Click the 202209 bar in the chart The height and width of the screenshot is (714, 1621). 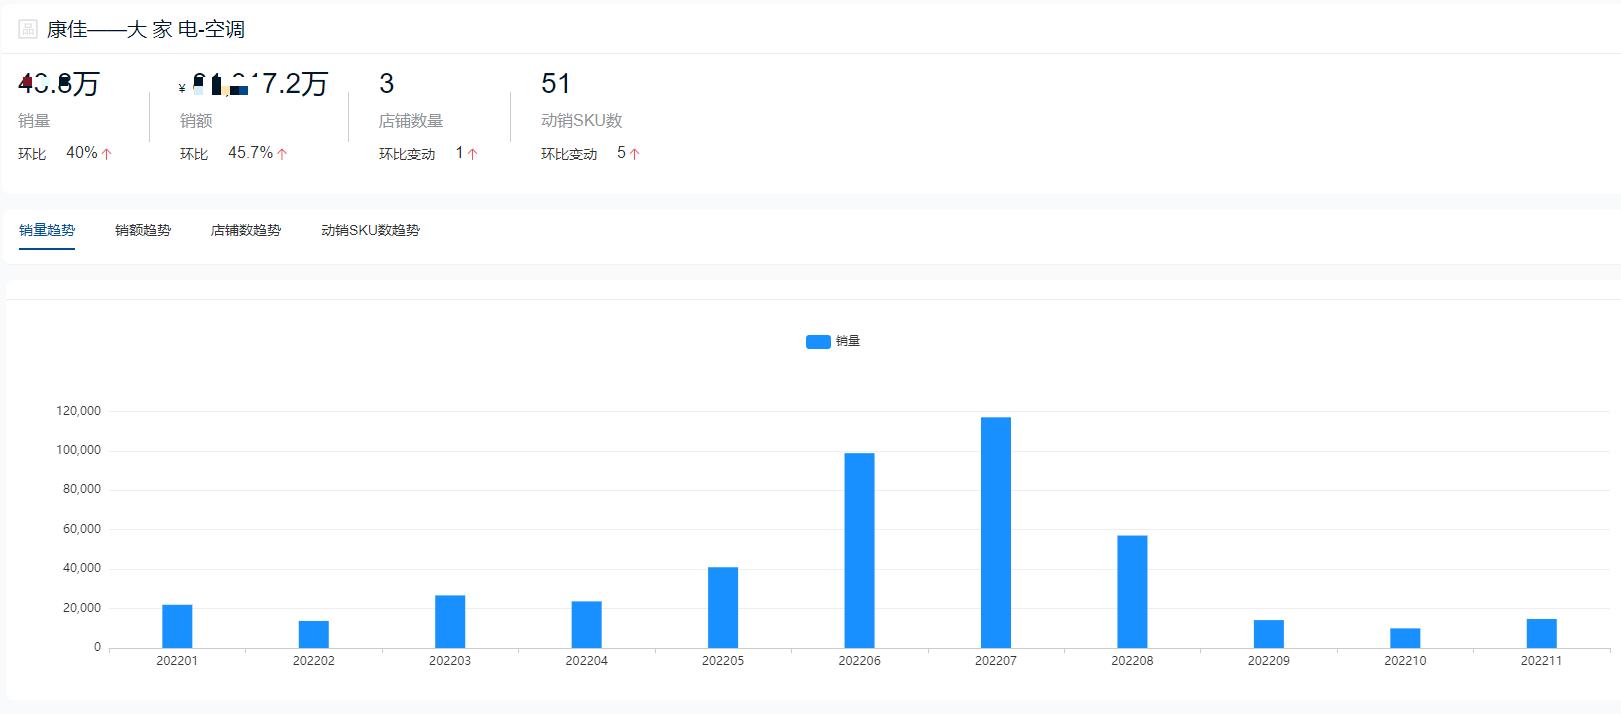(x=1269, y=634)
